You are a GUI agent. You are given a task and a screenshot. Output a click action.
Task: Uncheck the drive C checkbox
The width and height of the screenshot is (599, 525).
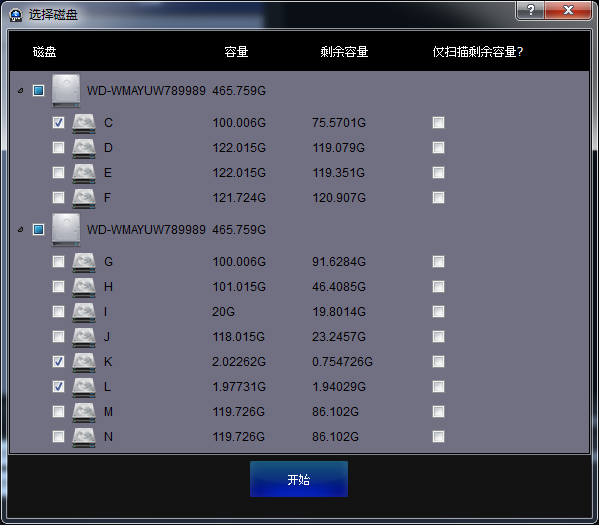(x=58, y=123)
